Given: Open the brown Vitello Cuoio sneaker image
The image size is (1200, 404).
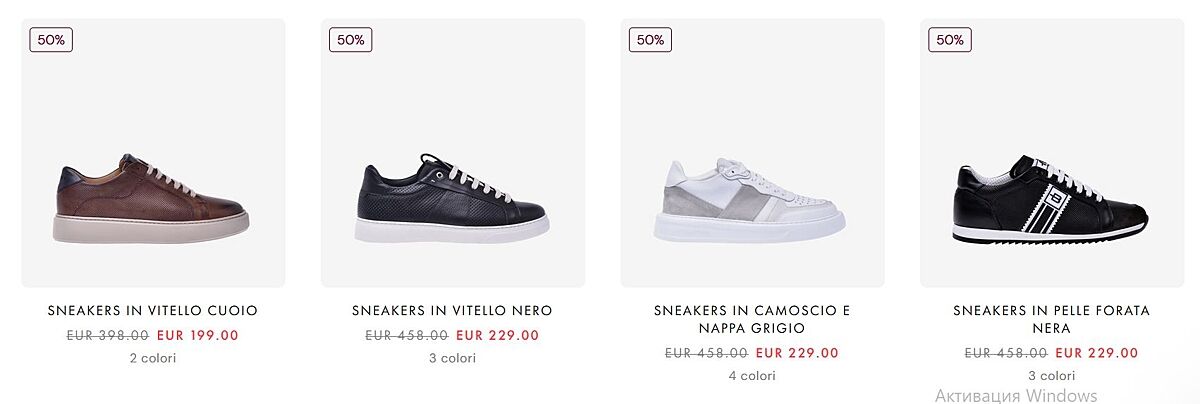Looking at the screenshot, I should tap(153, 197).
